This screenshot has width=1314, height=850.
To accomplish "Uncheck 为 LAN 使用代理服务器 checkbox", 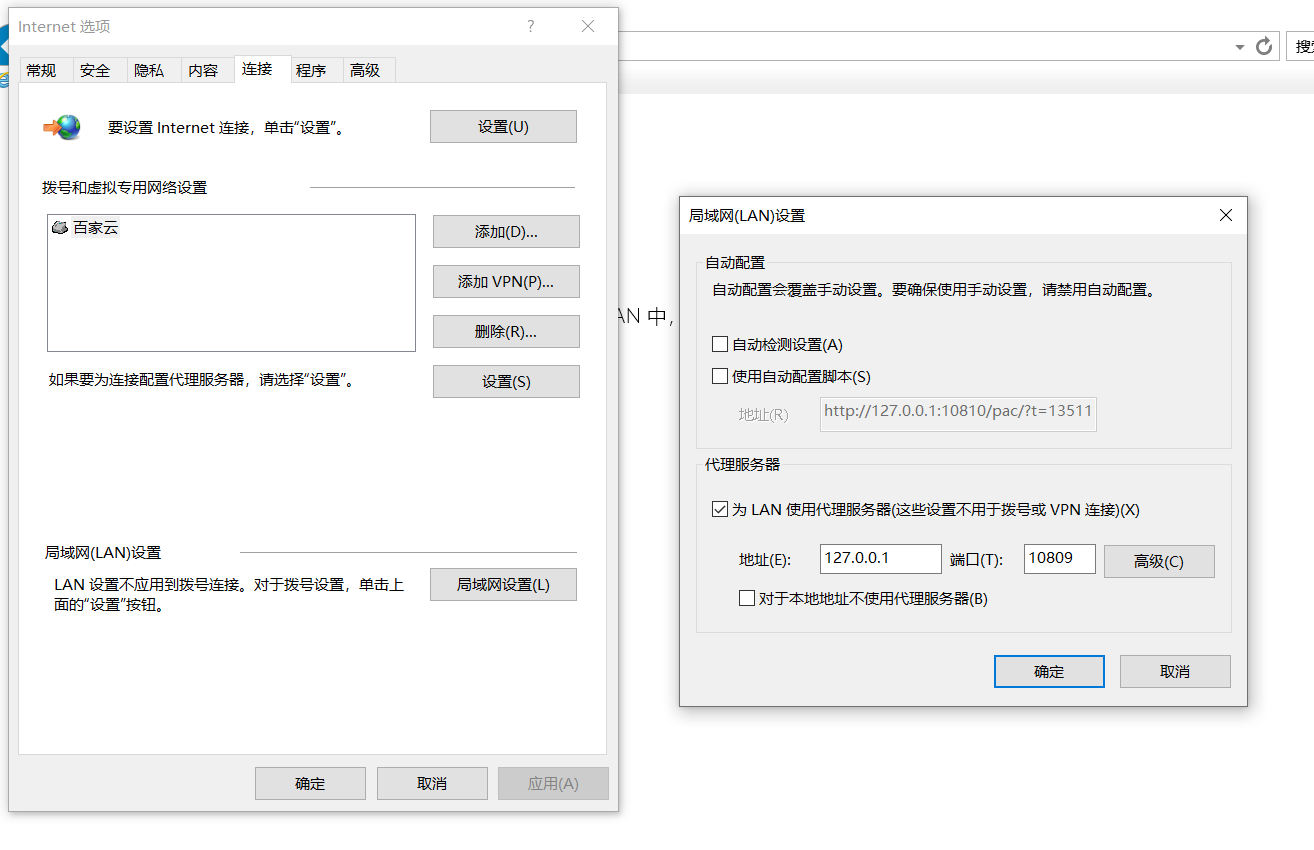I will [x=720, y=509].
